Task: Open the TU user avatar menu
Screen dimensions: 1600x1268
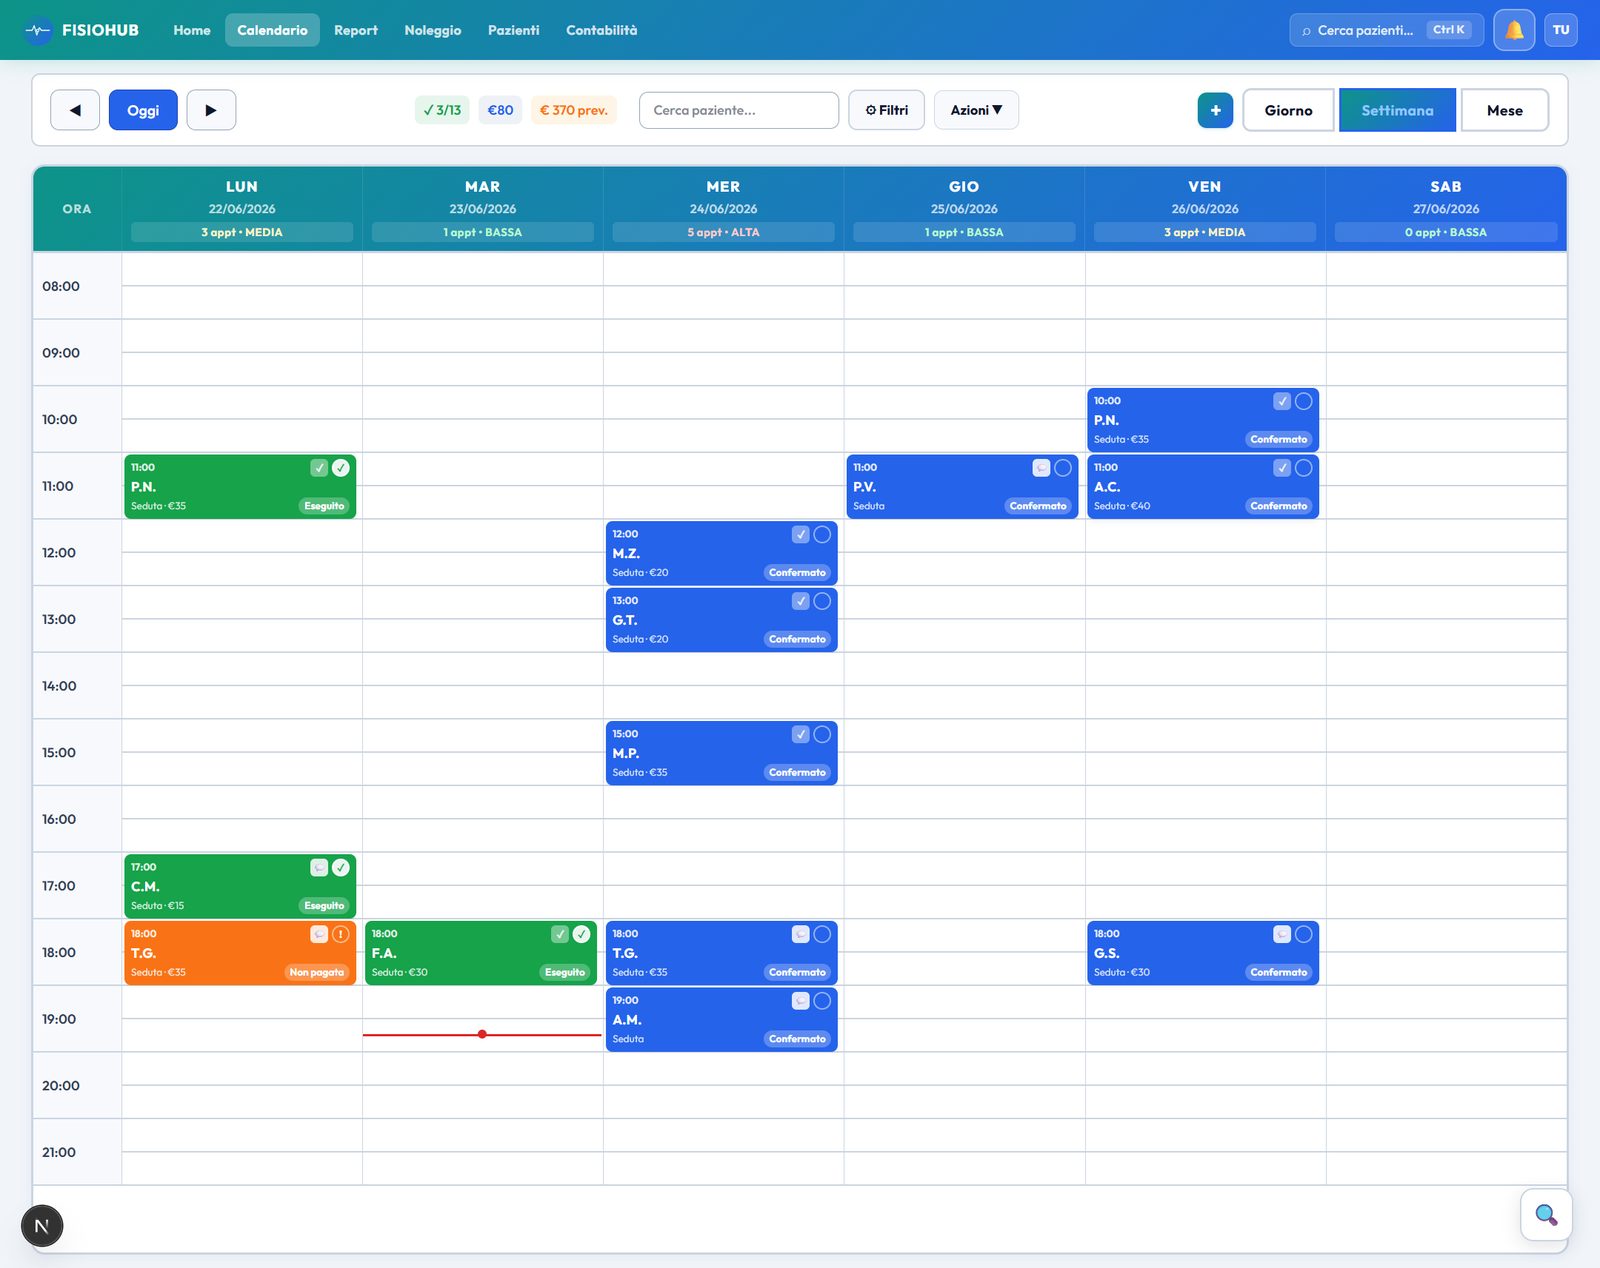Action: click(x=1561, y=30)
